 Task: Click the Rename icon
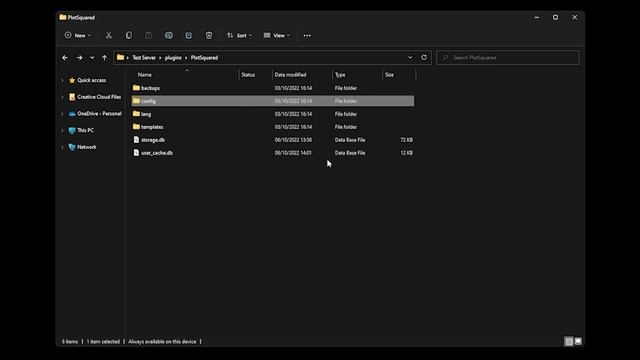pyautogui.click(x=169, y=36)
